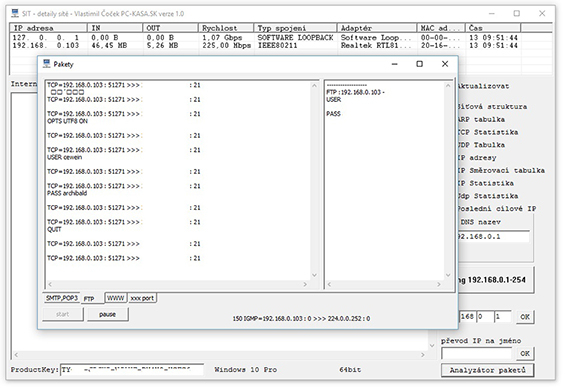Click the Pakety window icon

click(46, 64)
